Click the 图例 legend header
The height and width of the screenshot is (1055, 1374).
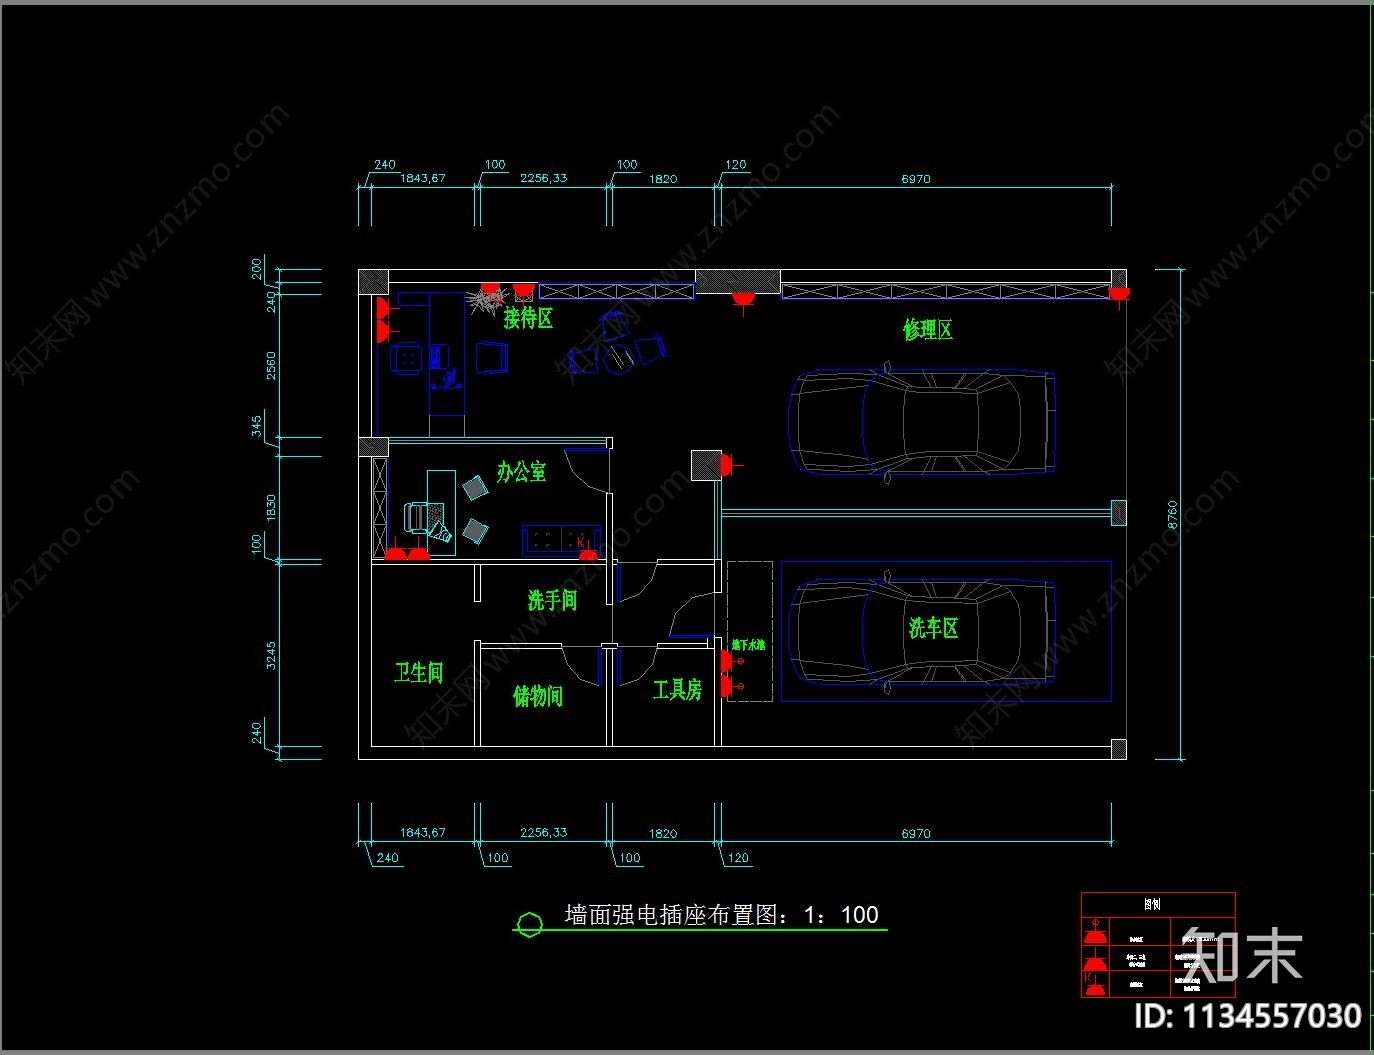(1153, 904)
